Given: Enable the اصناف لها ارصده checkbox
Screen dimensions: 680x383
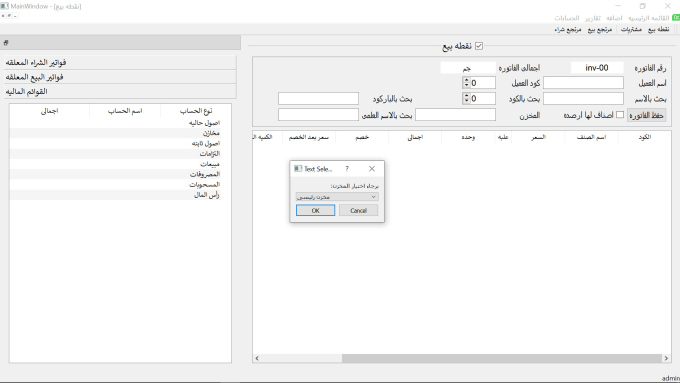Looking at the screenshot, I should click(x=620, y=115).
